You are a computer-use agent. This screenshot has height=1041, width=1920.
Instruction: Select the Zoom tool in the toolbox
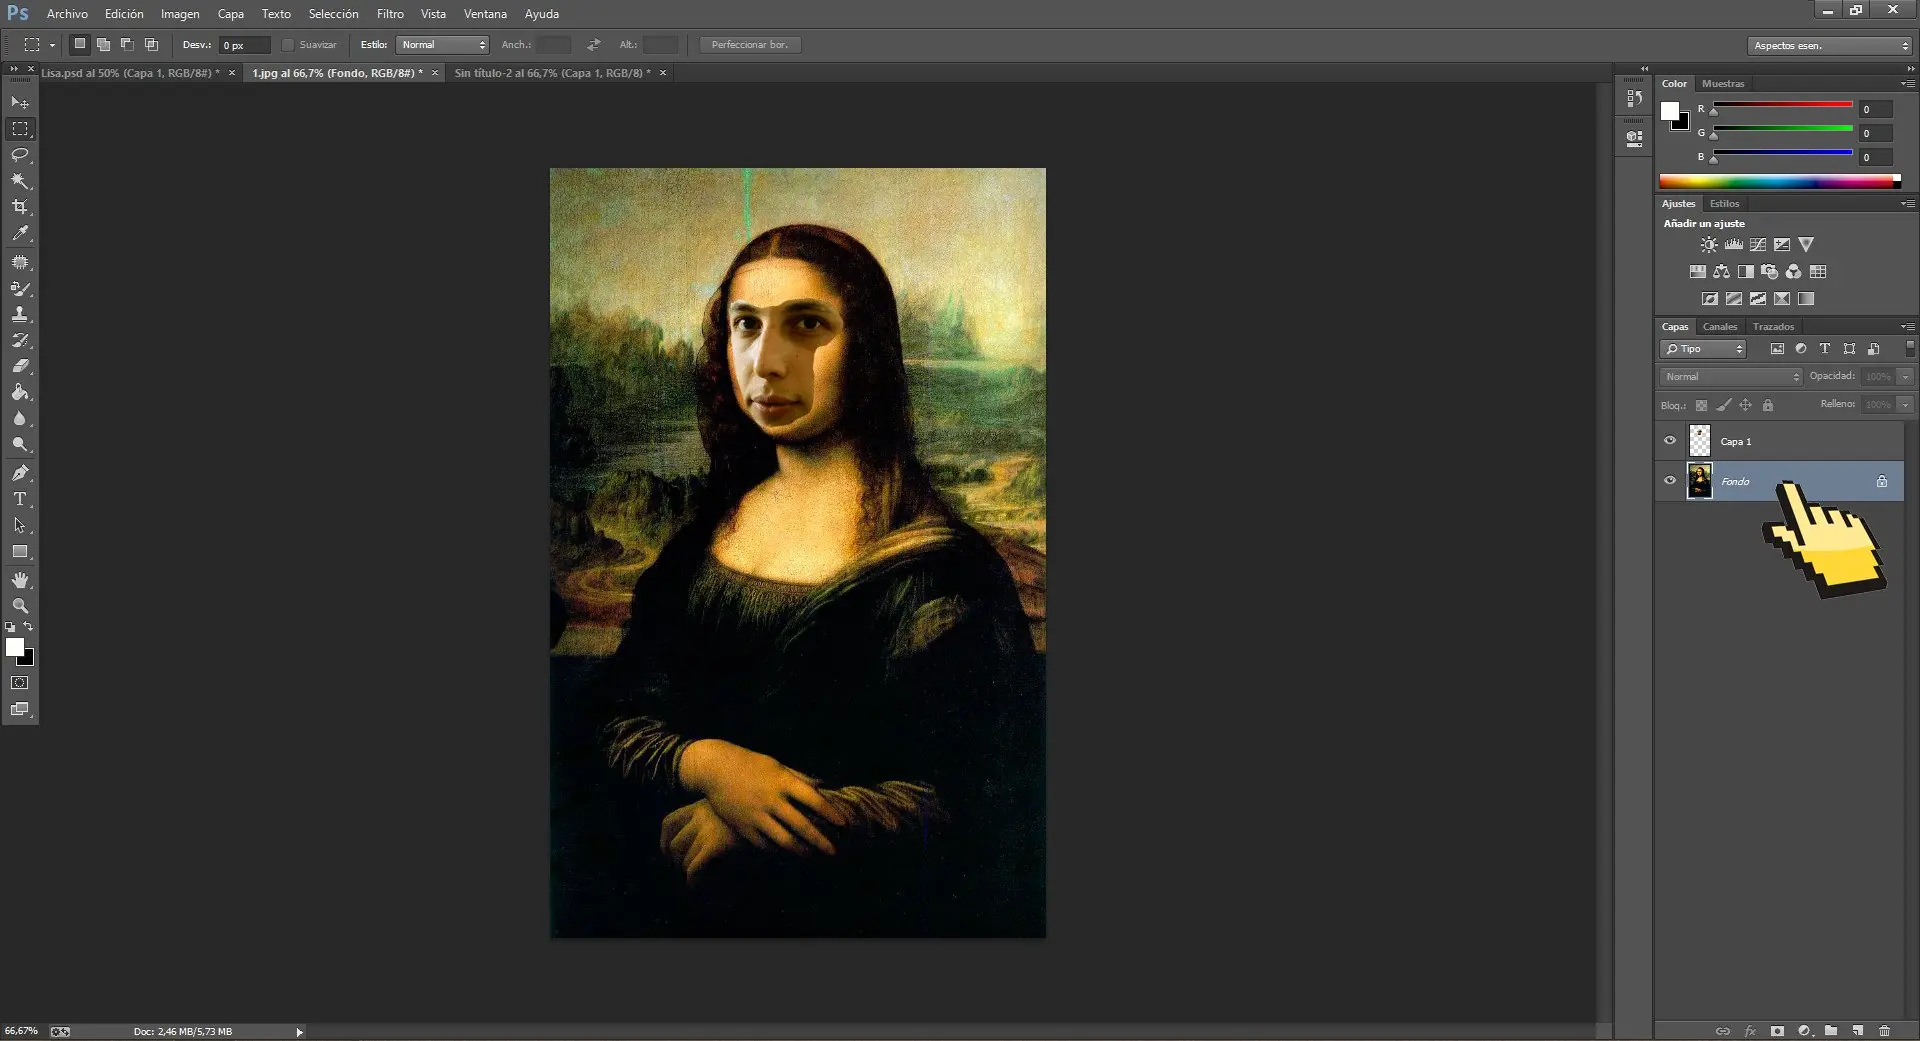tap(20, 606)
